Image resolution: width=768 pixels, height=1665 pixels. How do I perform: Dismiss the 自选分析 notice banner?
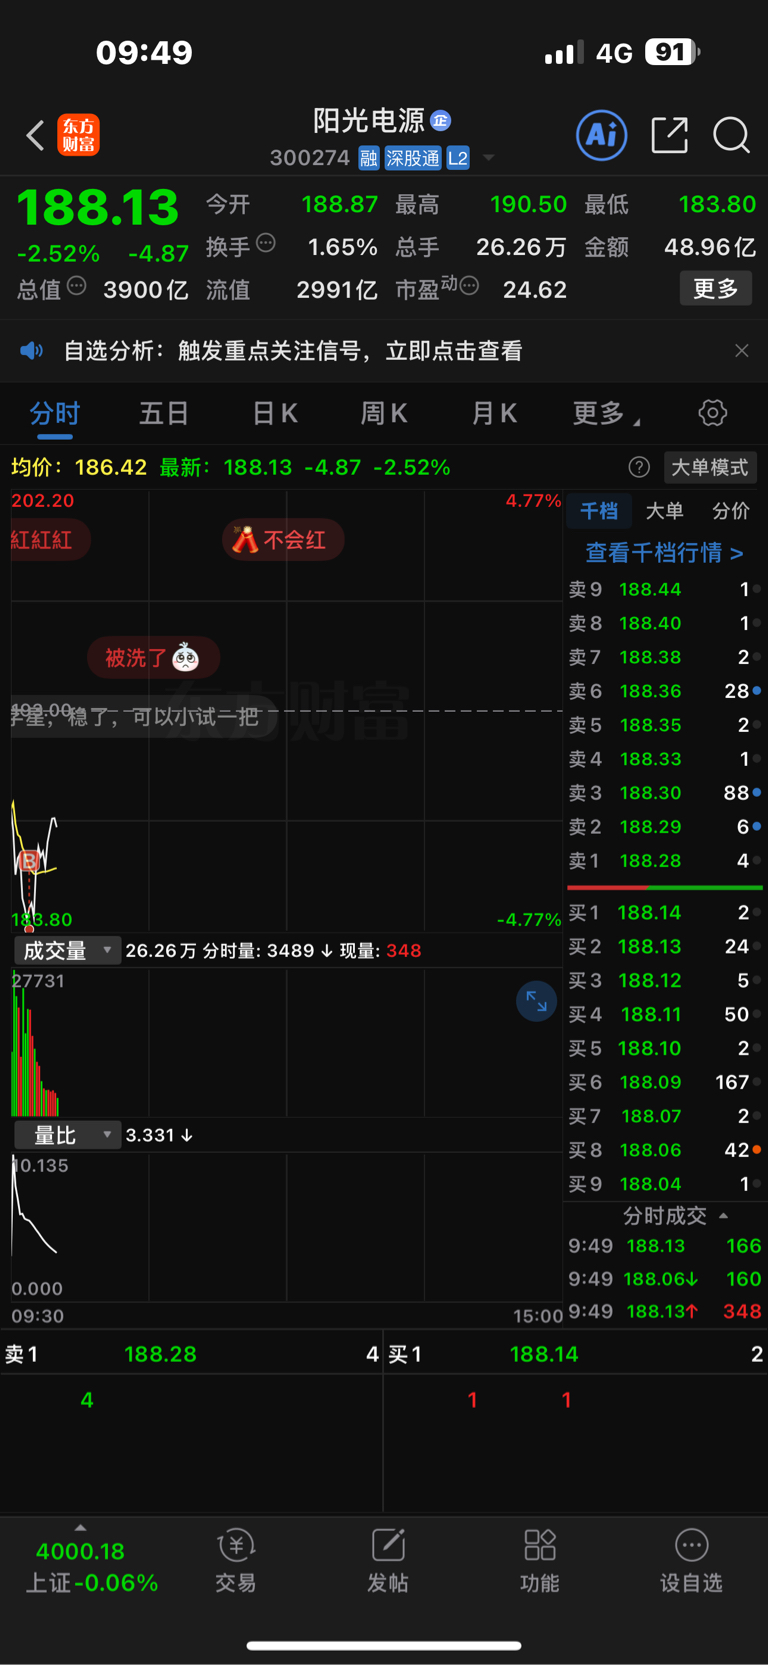741,351
